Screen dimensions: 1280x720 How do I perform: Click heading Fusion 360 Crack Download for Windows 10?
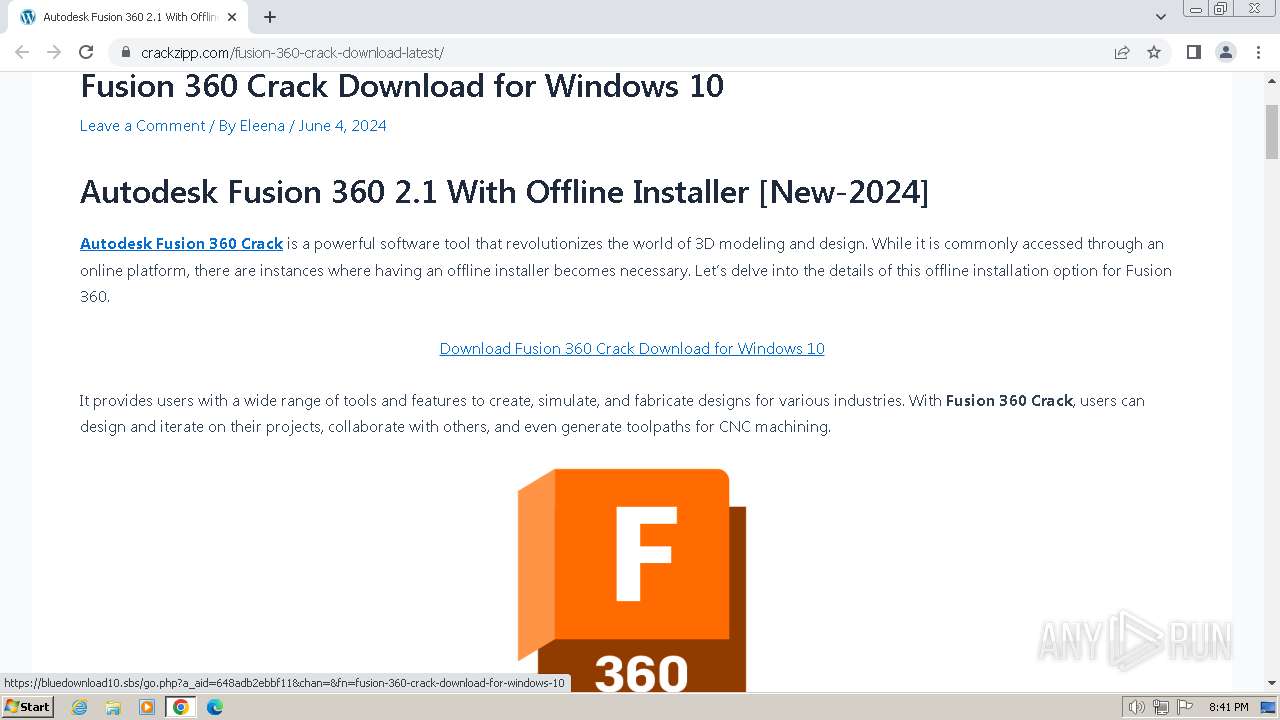coord(402,86)
